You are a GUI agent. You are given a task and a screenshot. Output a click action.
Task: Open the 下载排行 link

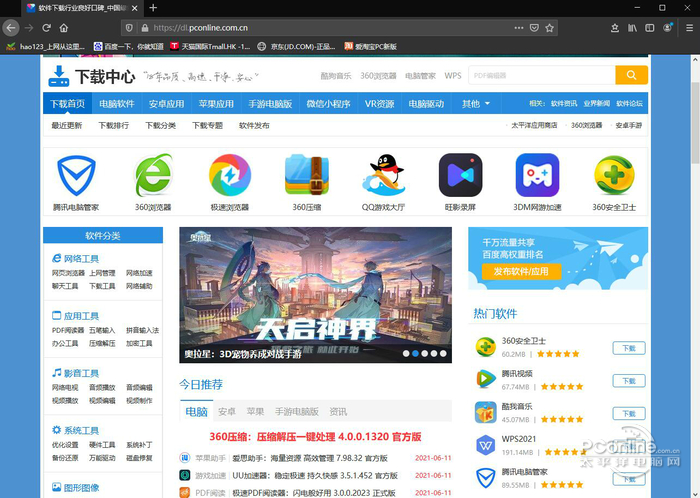(114, 125)
